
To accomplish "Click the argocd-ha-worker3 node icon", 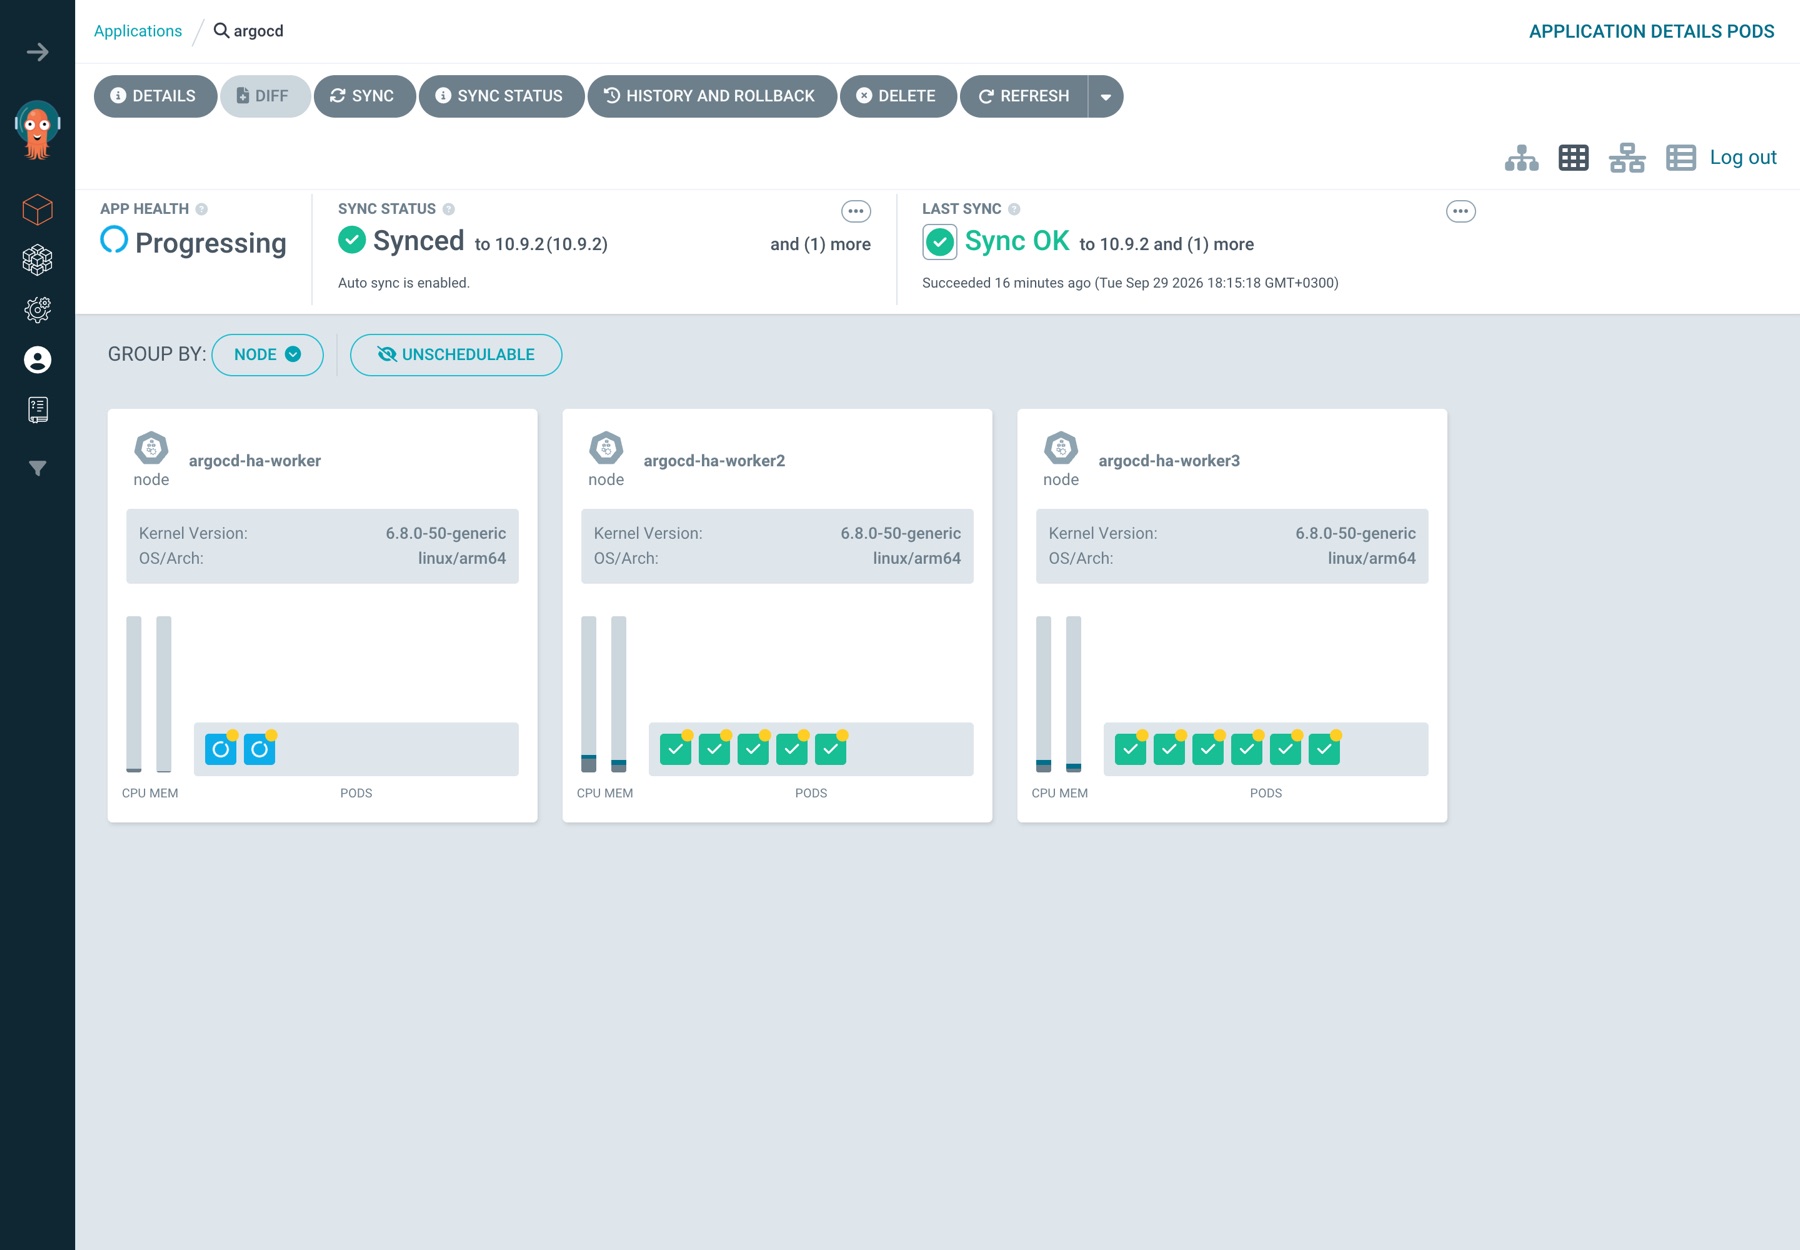I will click(1061, 448).
